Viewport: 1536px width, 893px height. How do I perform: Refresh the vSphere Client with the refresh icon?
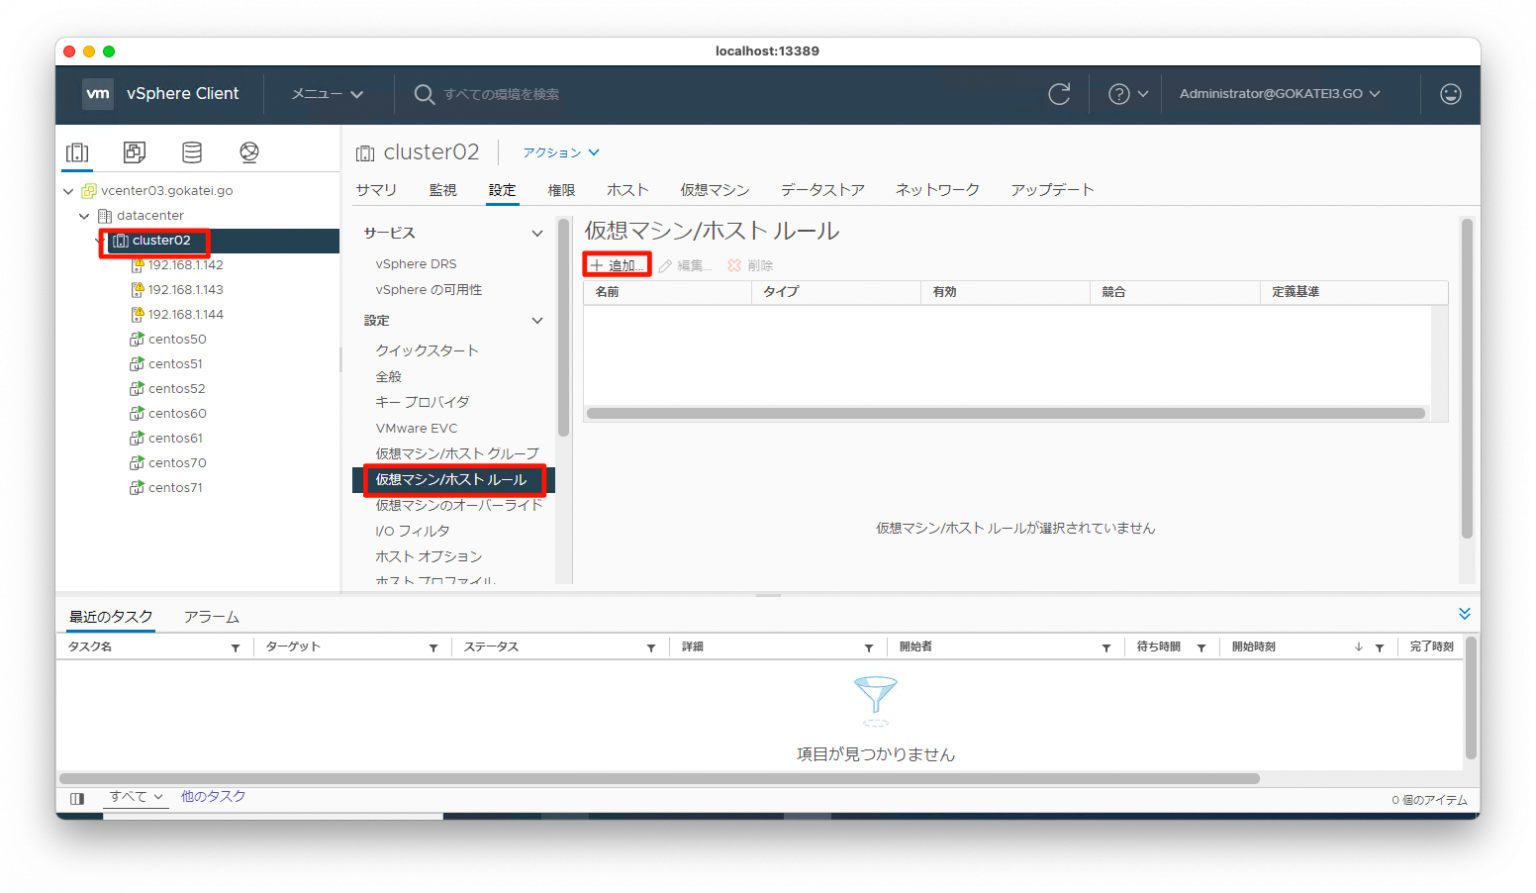click(x=1060, y=93)
